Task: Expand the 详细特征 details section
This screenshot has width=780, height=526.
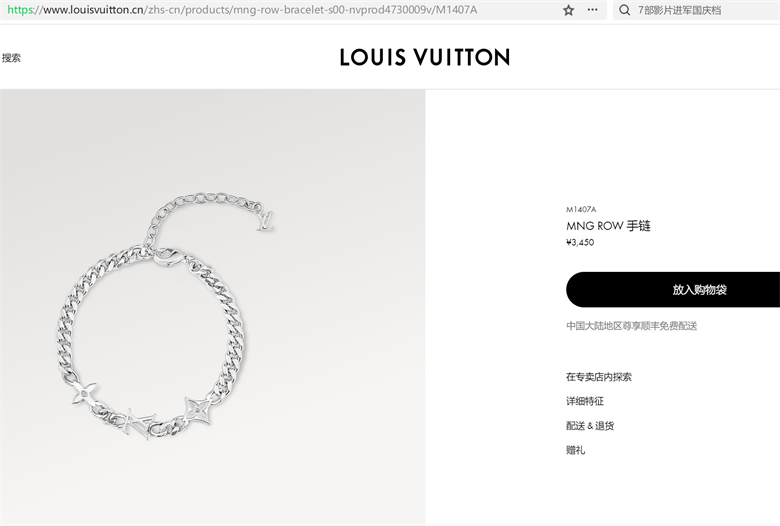Action: [585, 401]
